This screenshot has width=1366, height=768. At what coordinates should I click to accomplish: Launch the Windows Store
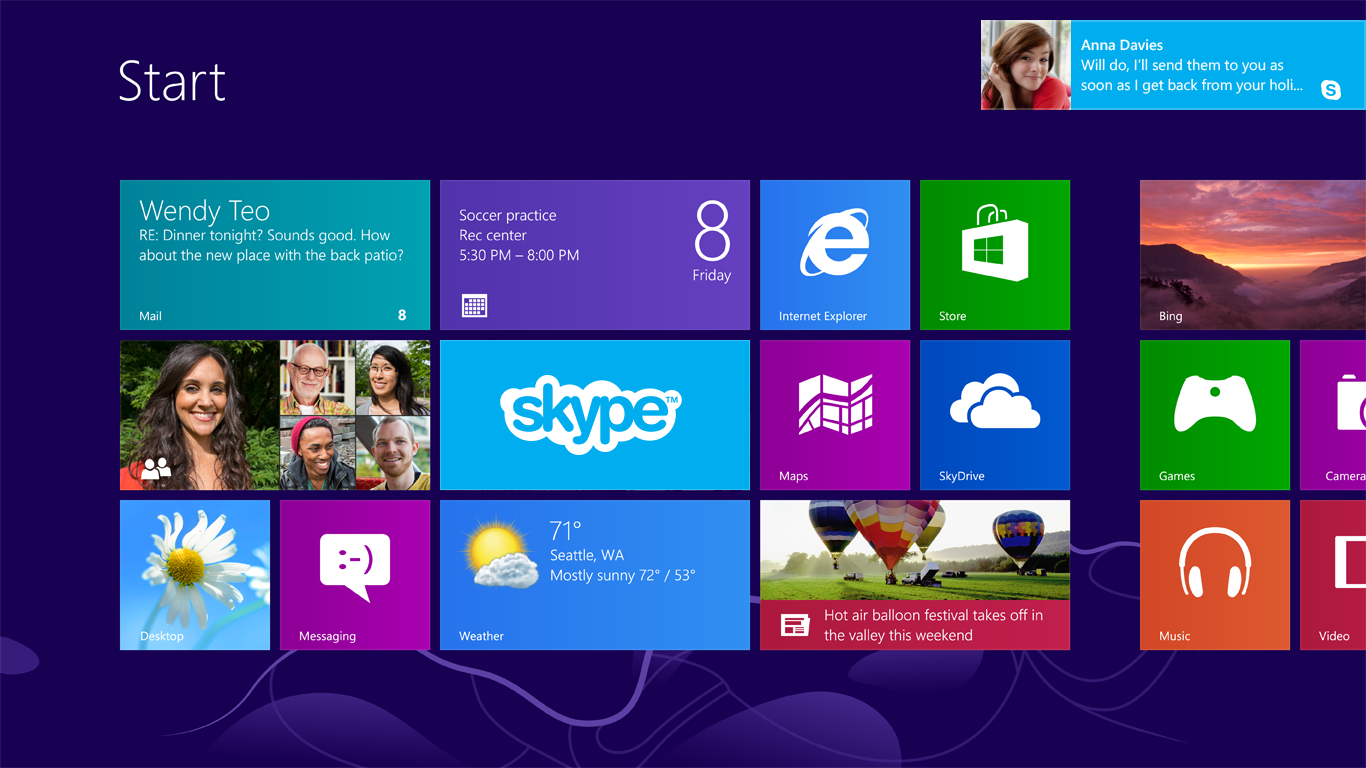[994, 254]
